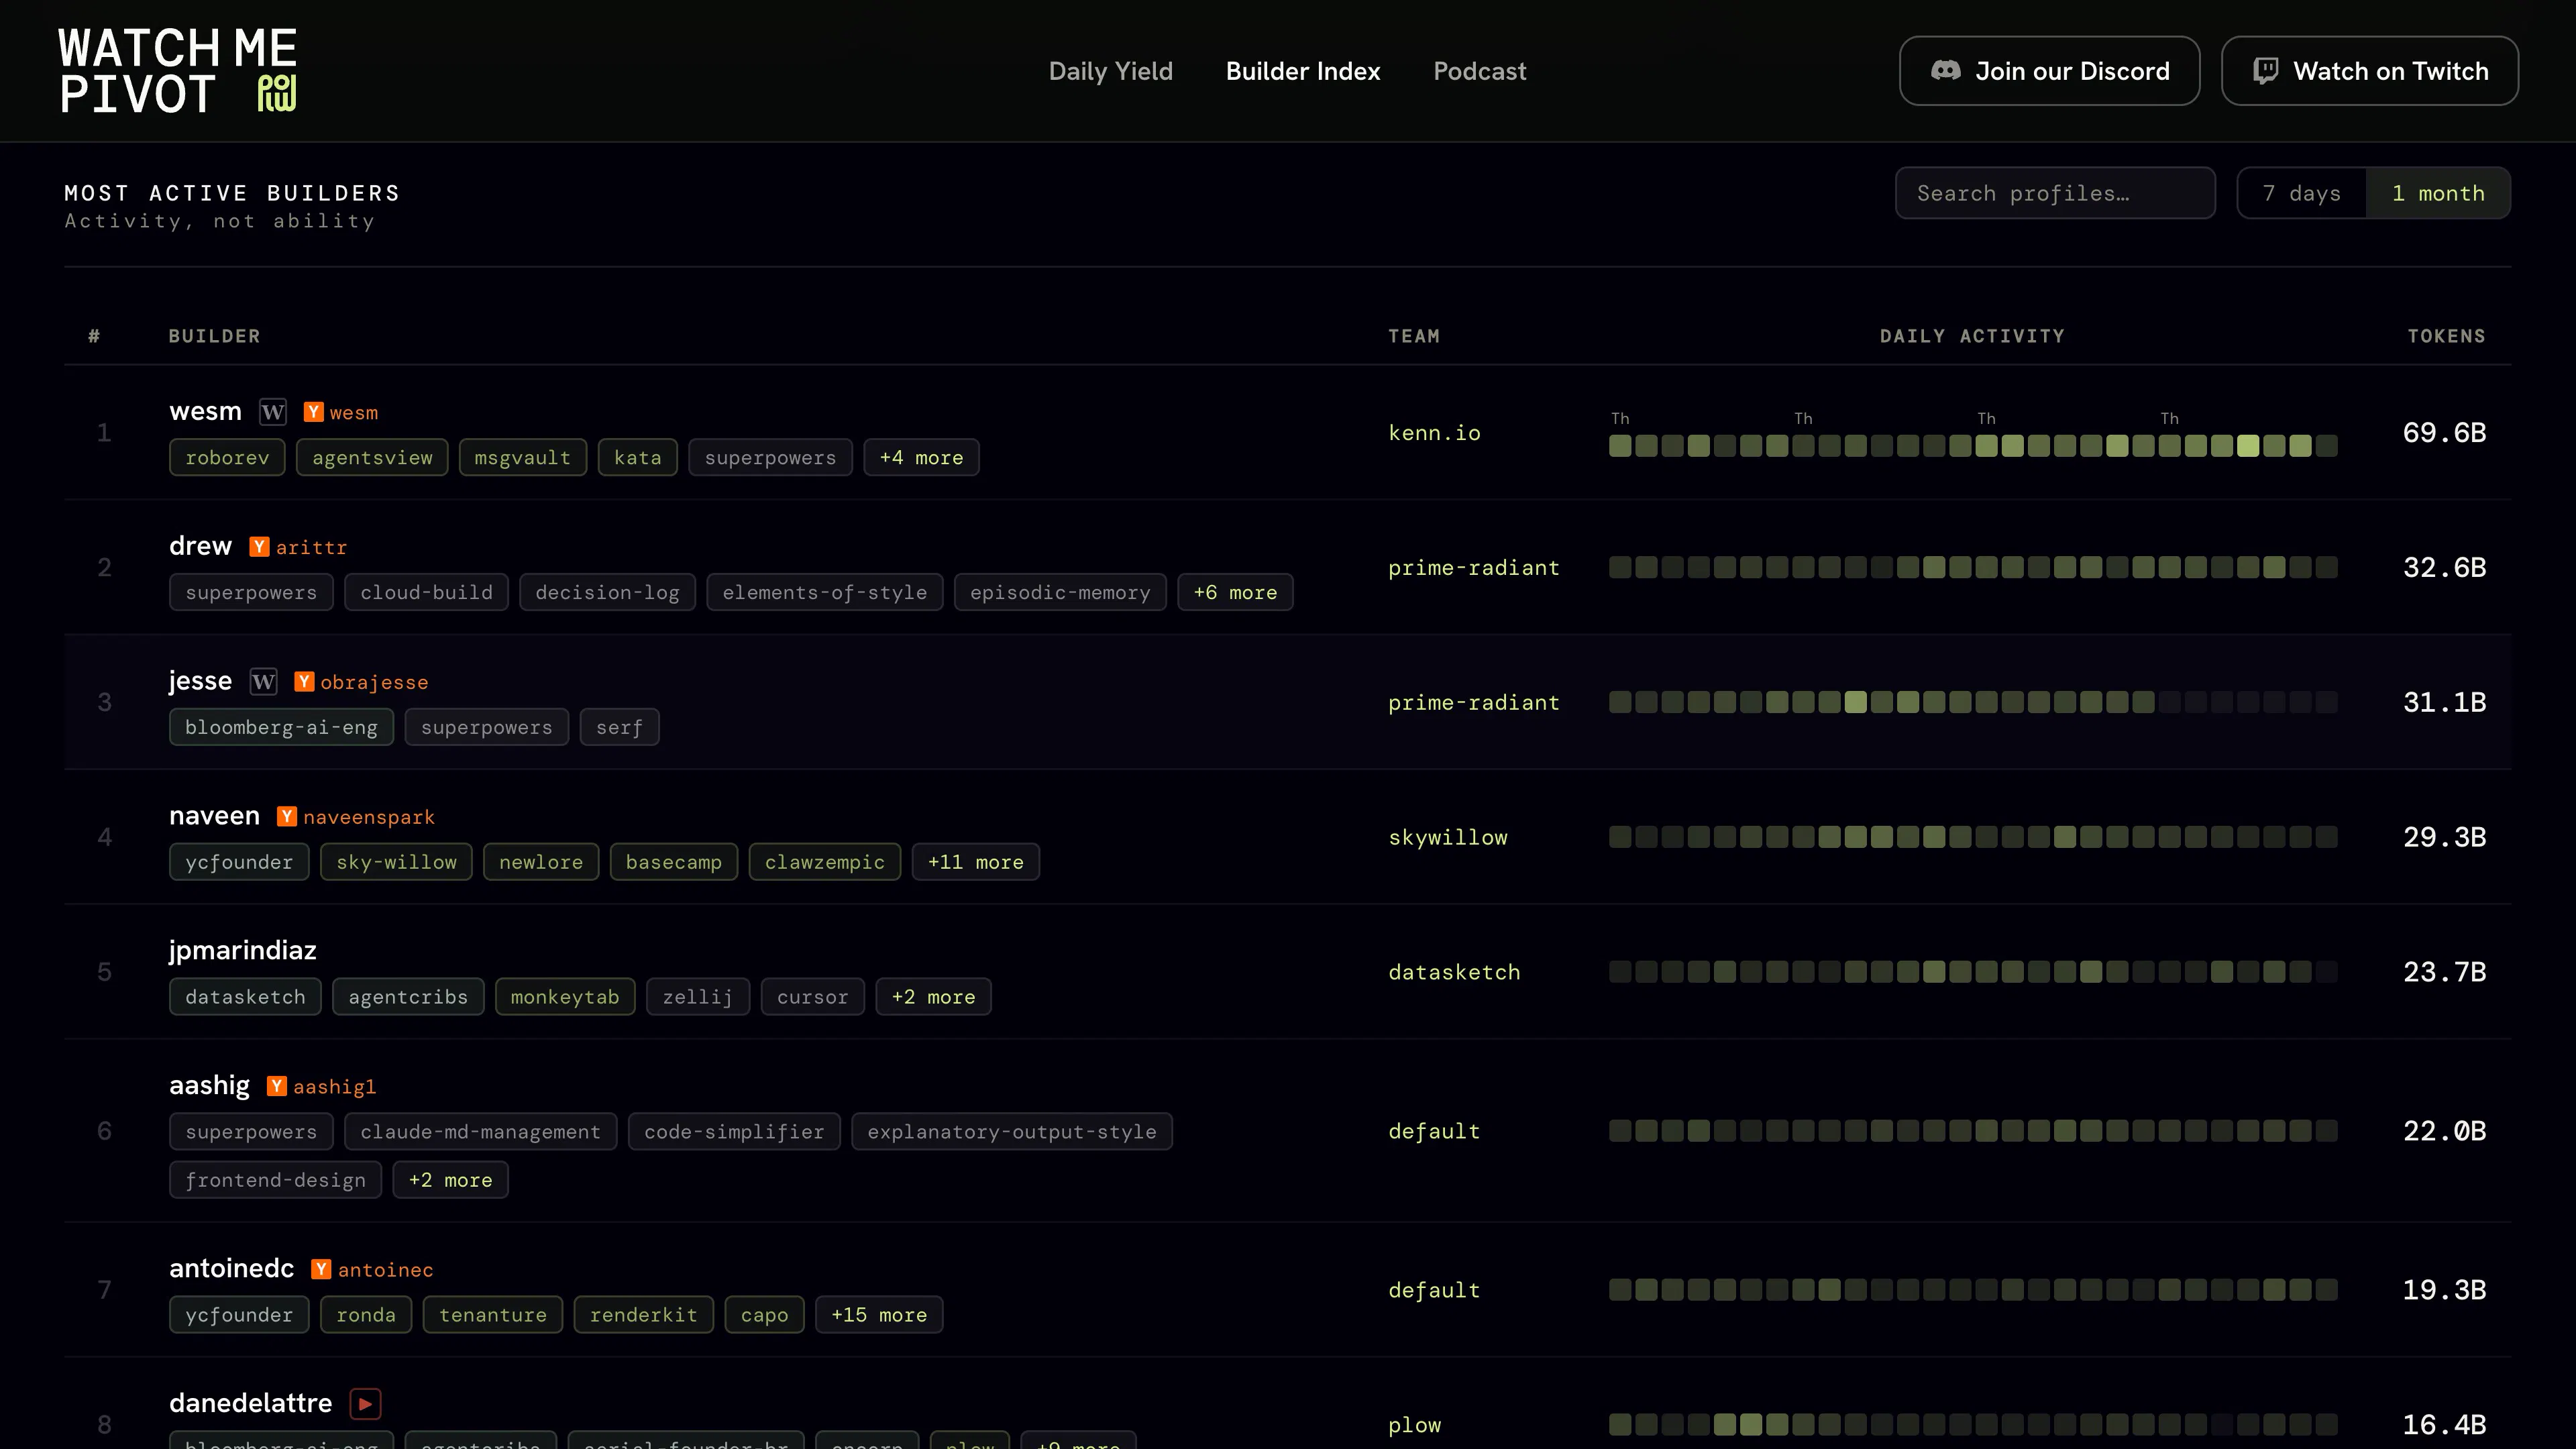The width and height of the screenshot is (2576, 1449).
Task: Open the wesm Hacker News username link
Action: [354, 413]
